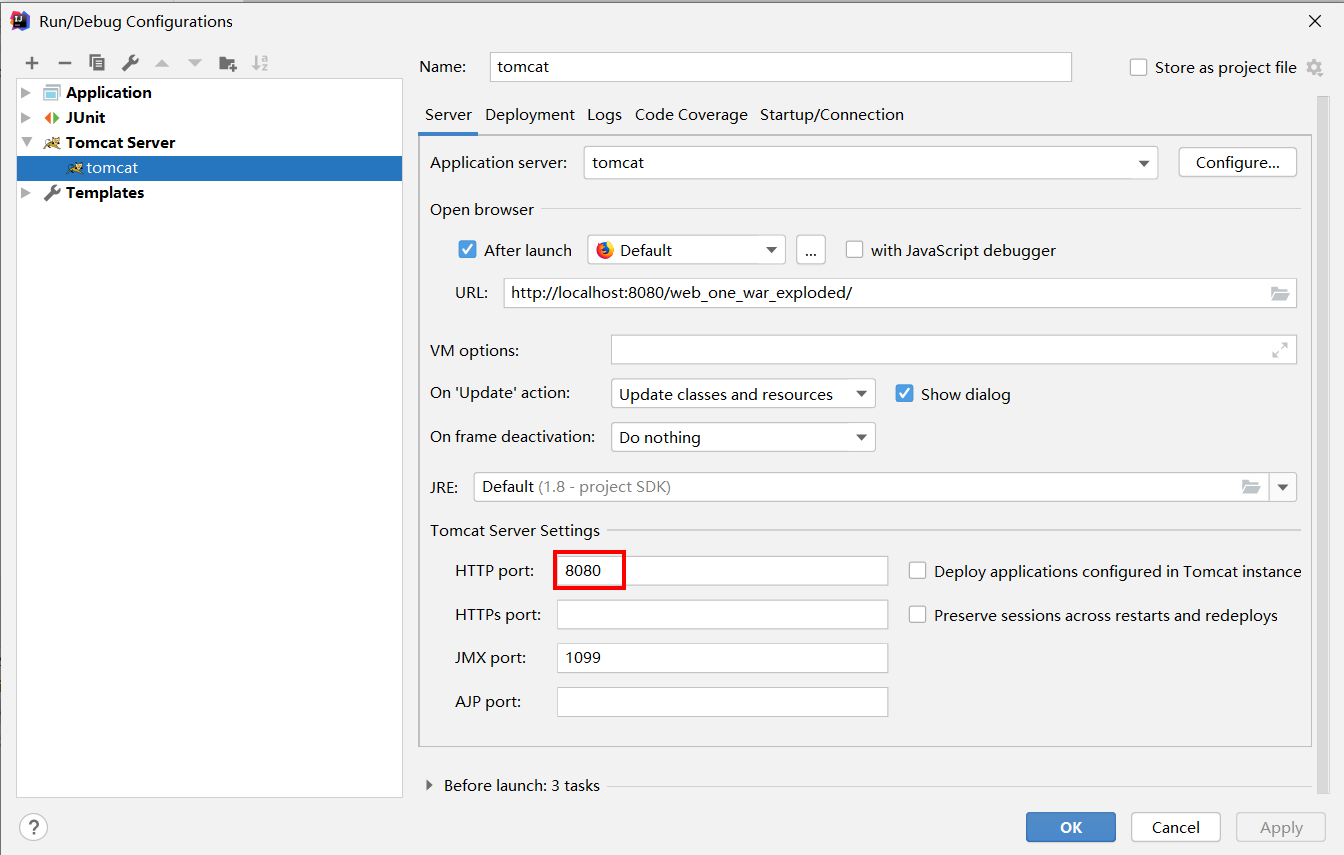Click the AJP port field
The width and height of the screenshot is (1344, 855).
coord(722,702)
